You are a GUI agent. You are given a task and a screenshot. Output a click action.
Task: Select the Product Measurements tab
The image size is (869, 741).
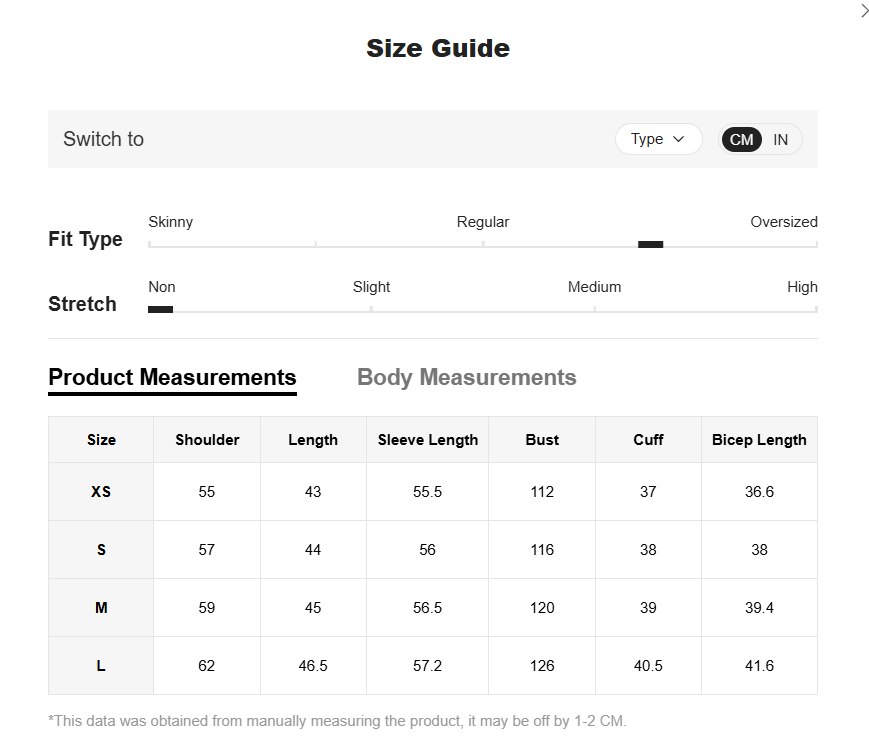(172, 377)
